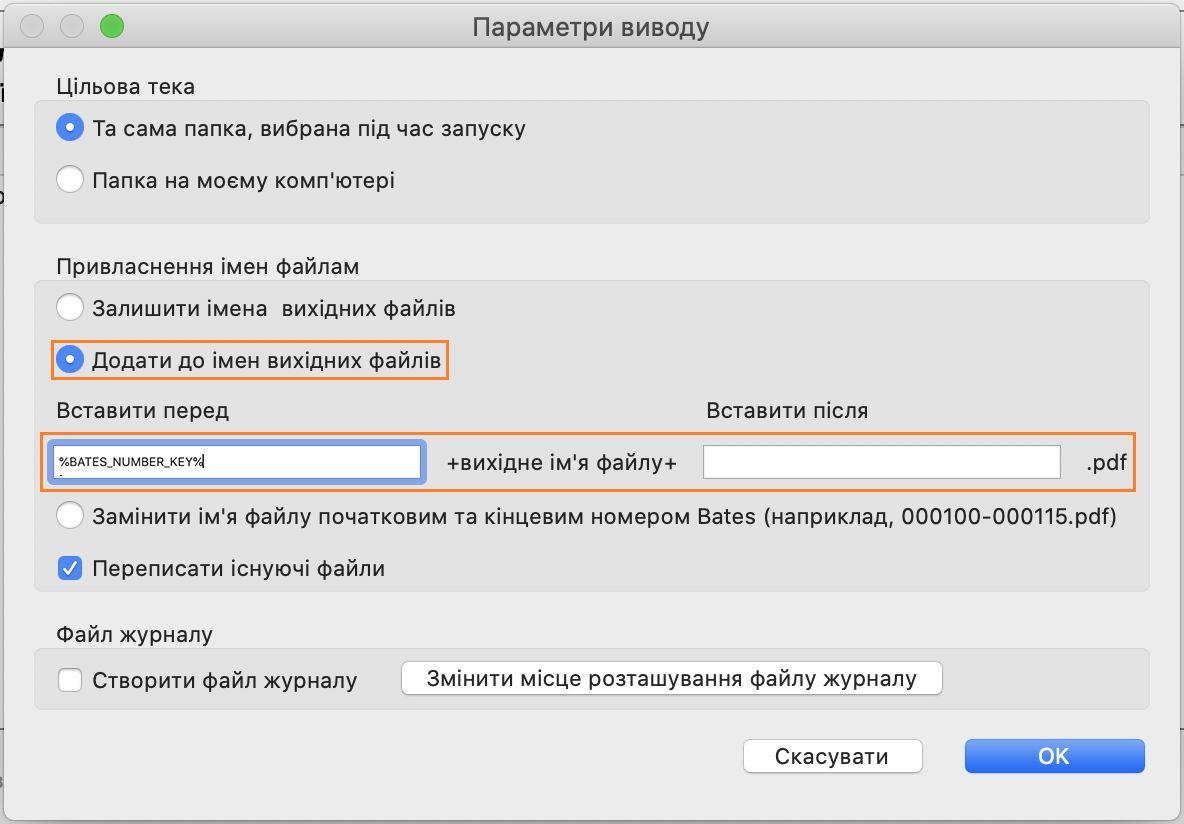
Task: Select the same folder chosen at launch option
Action: point(70,128)
